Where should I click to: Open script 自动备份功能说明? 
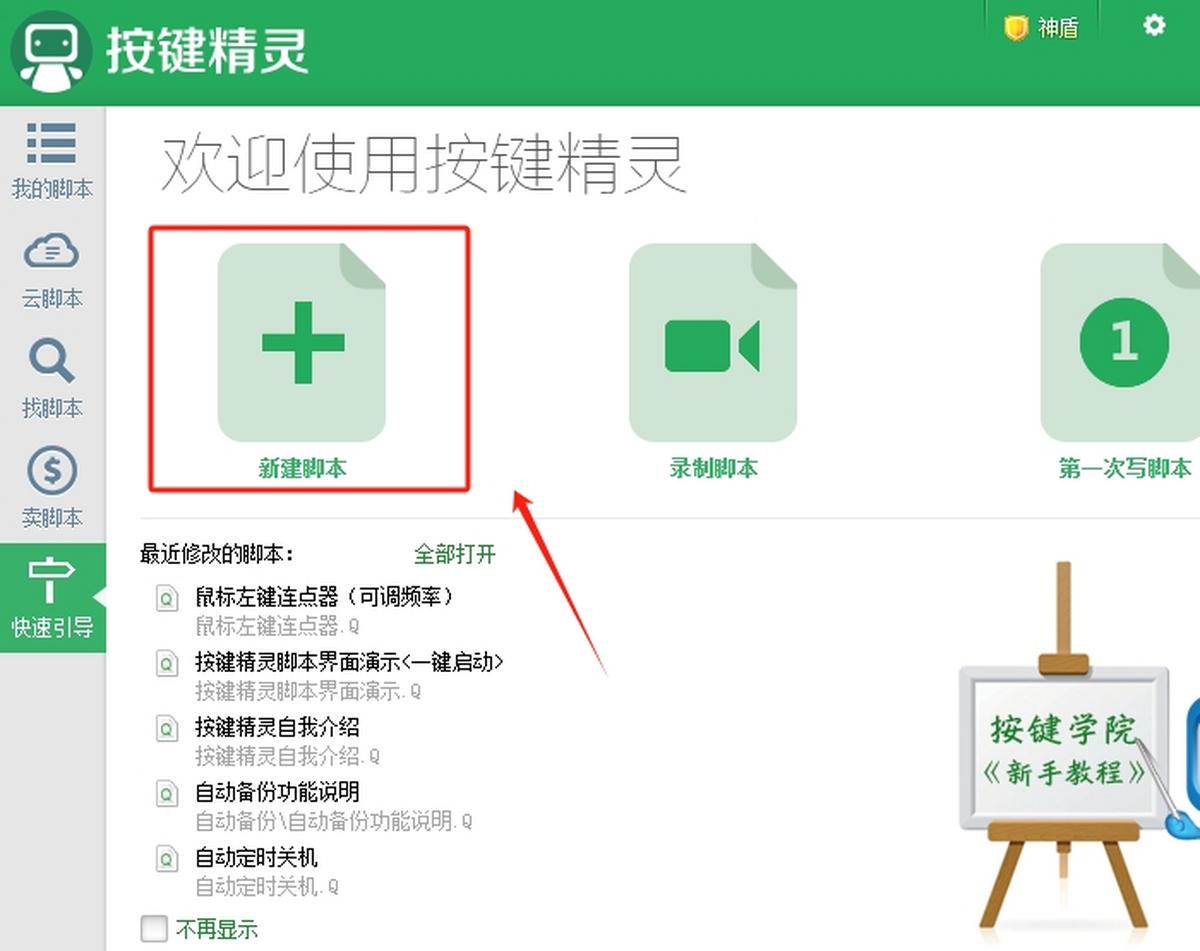pyautogui.click(x=277, y=793)
